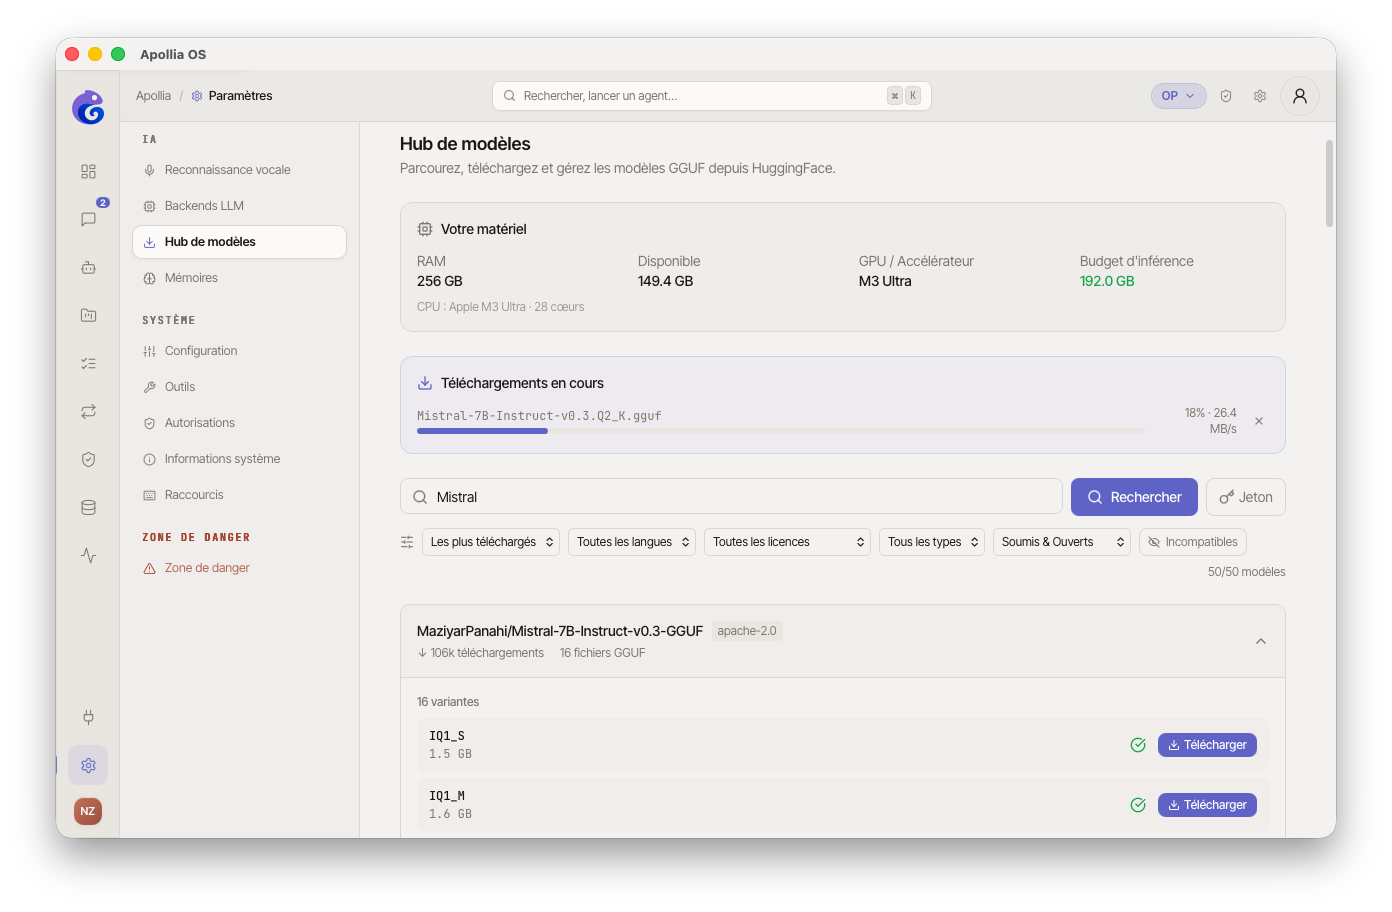This screenshot has height=912, width=1392.
Task: Click the compatibility check icon on IQ1_M row
Action: [x=1138, y=805]
